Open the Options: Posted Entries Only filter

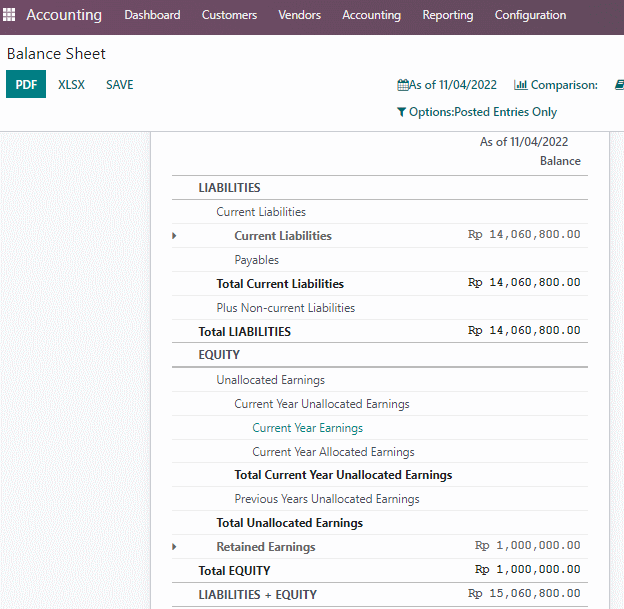coord(477,112)
